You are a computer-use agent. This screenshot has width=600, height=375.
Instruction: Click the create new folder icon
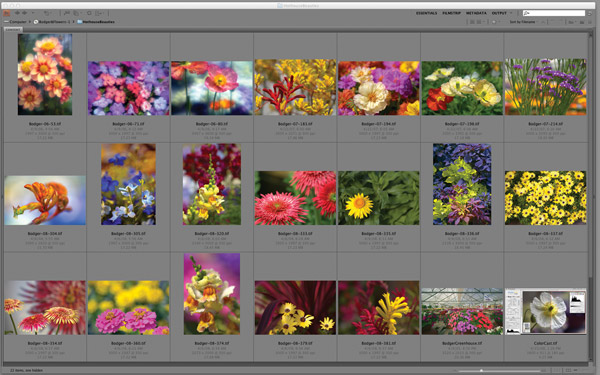tap(582, 22)
